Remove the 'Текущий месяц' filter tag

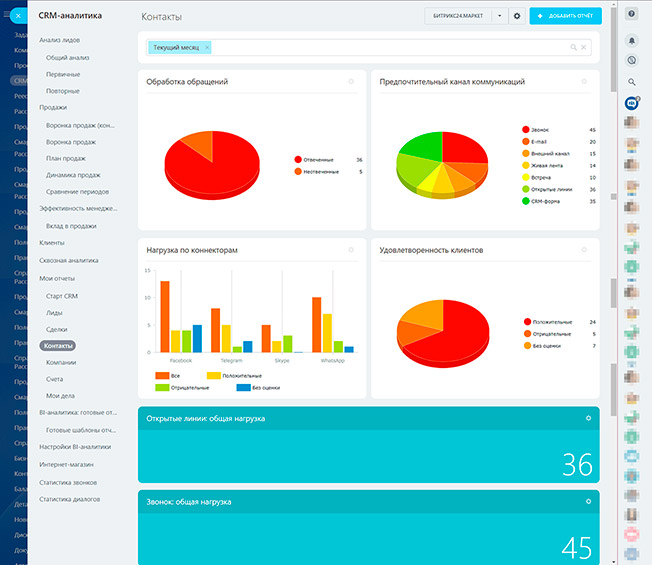tap(207, 47)
